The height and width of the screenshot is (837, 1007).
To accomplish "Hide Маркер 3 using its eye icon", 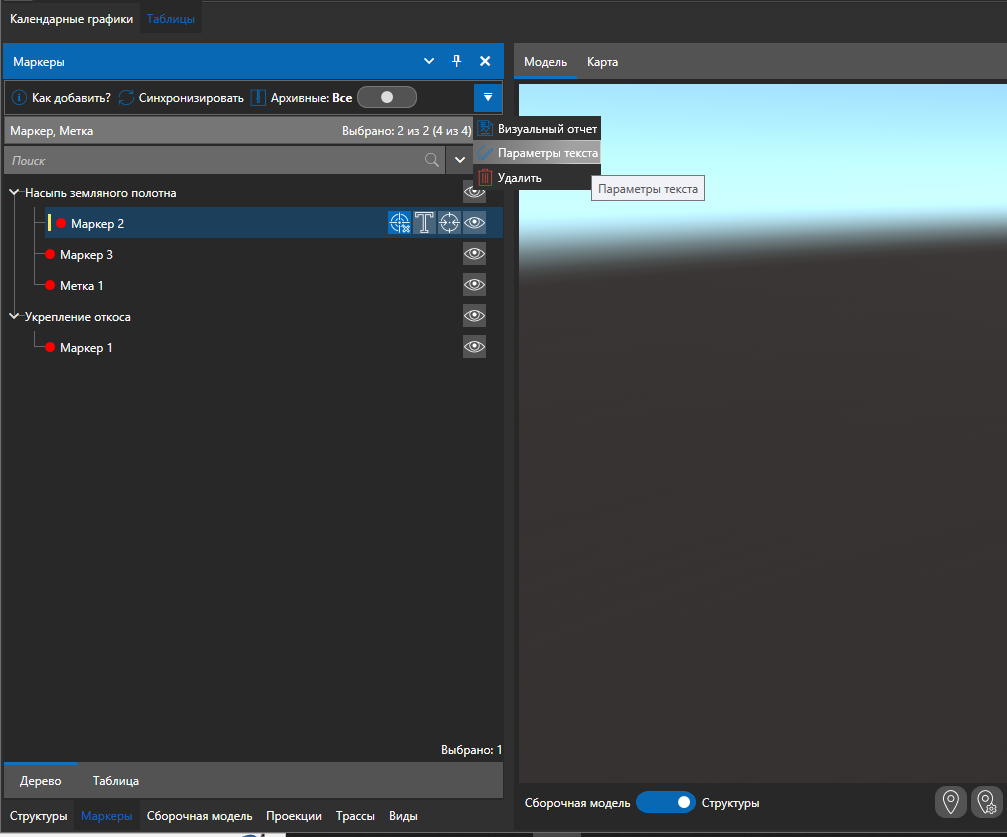I will coord(474,255).
